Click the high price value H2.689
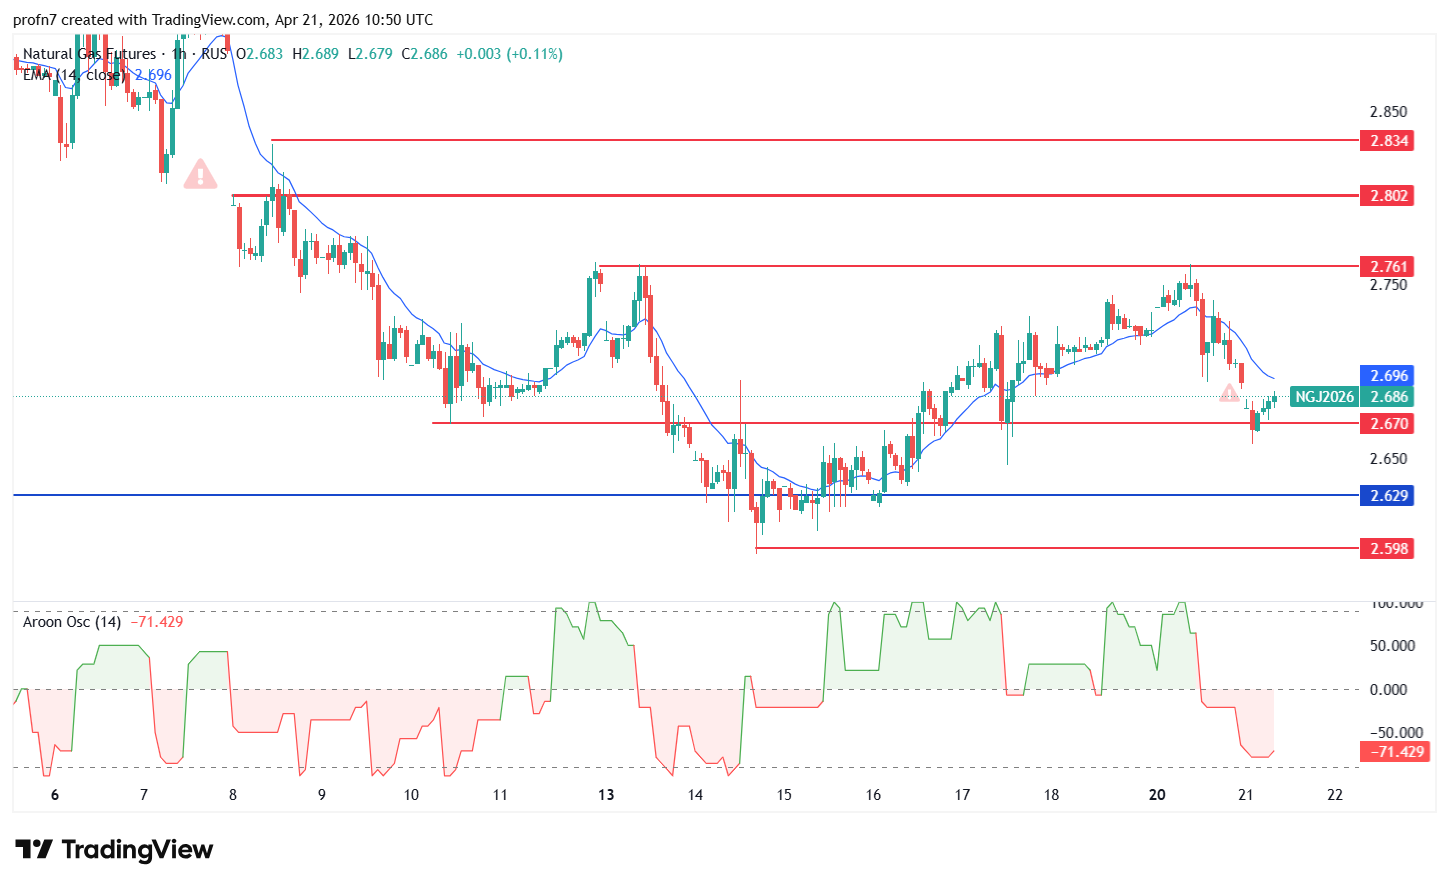Screen dimensions: 1449x887 316,54
